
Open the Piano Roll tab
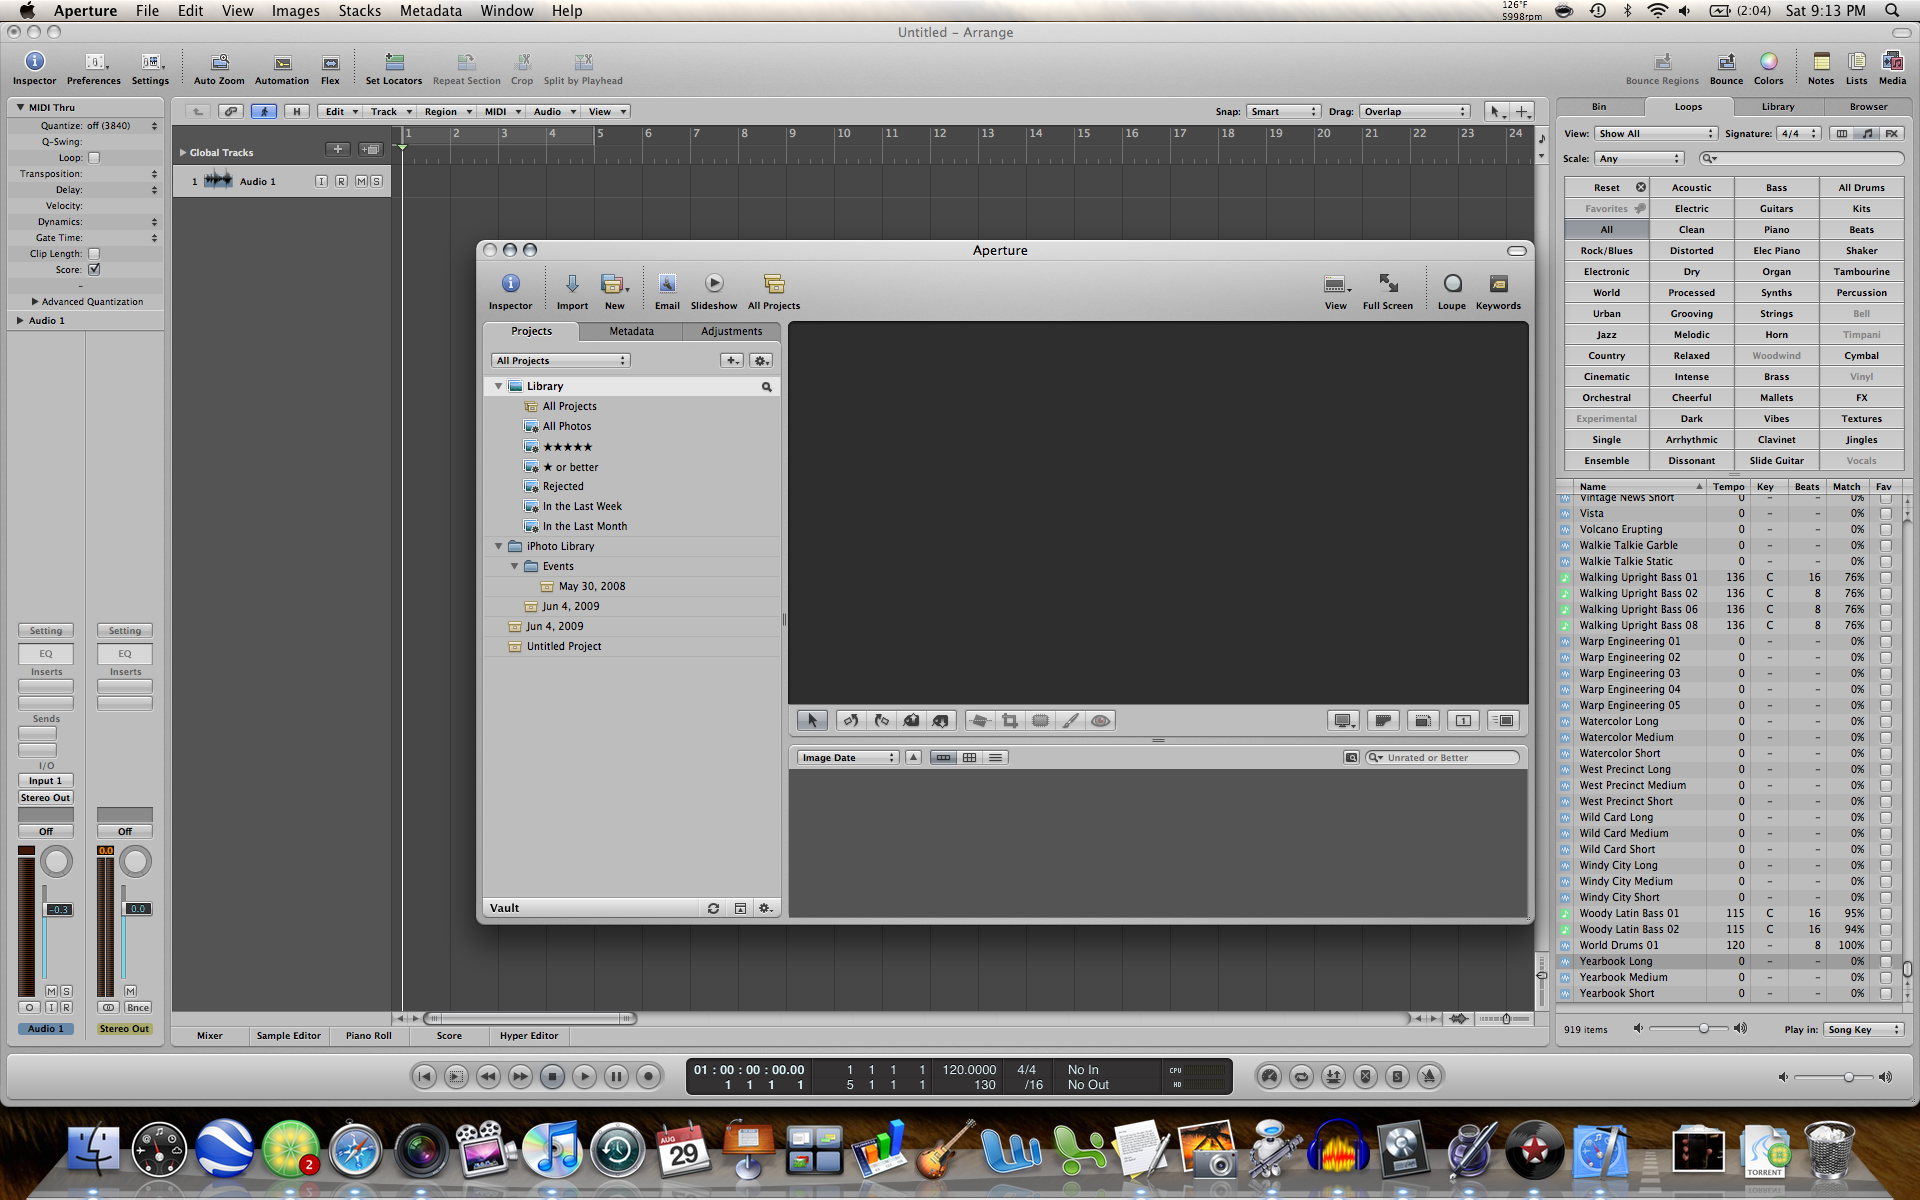coord(369,1036)
